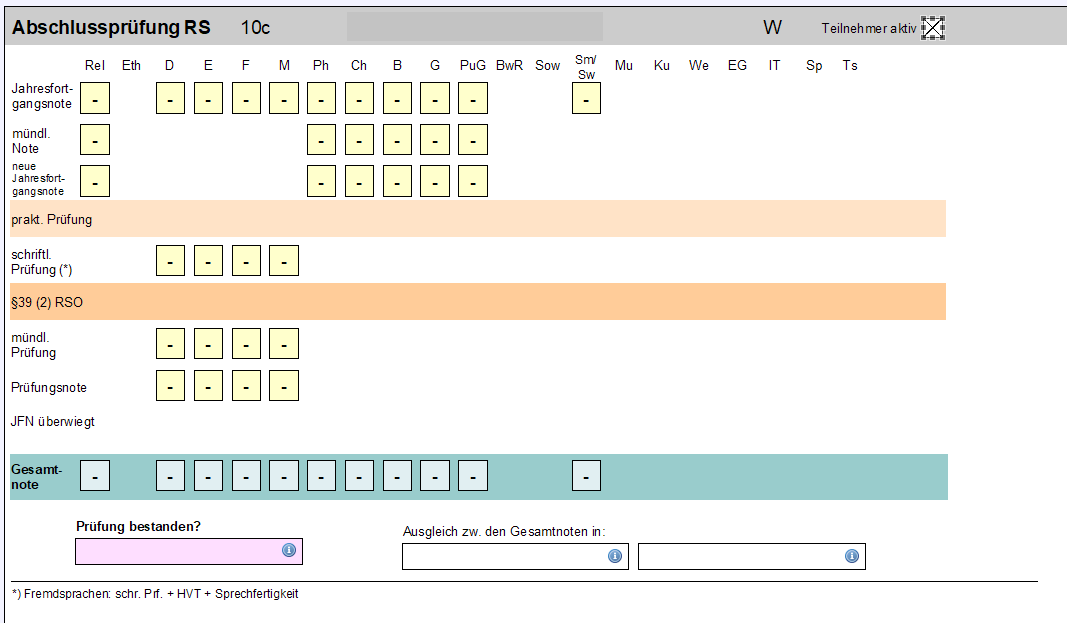This screenshot has width=1067, height=623.
Task: Toggle the Teilnehmer aktiv checkbox
Action: tap(933, 28)
